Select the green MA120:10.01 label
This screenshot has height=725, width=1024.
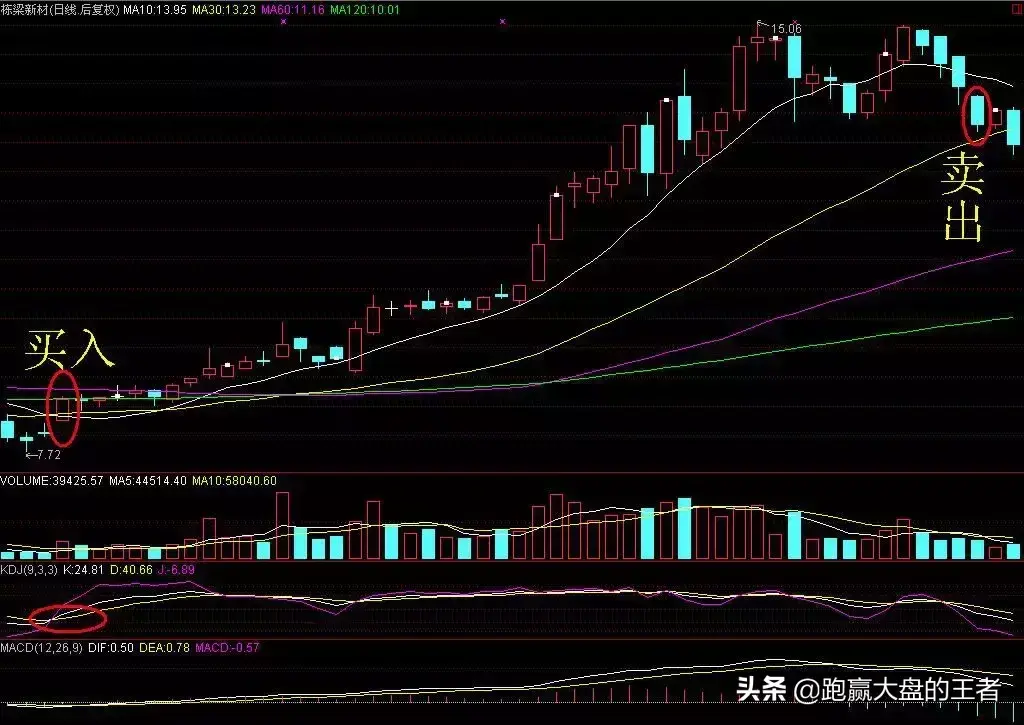click(365, 10)
